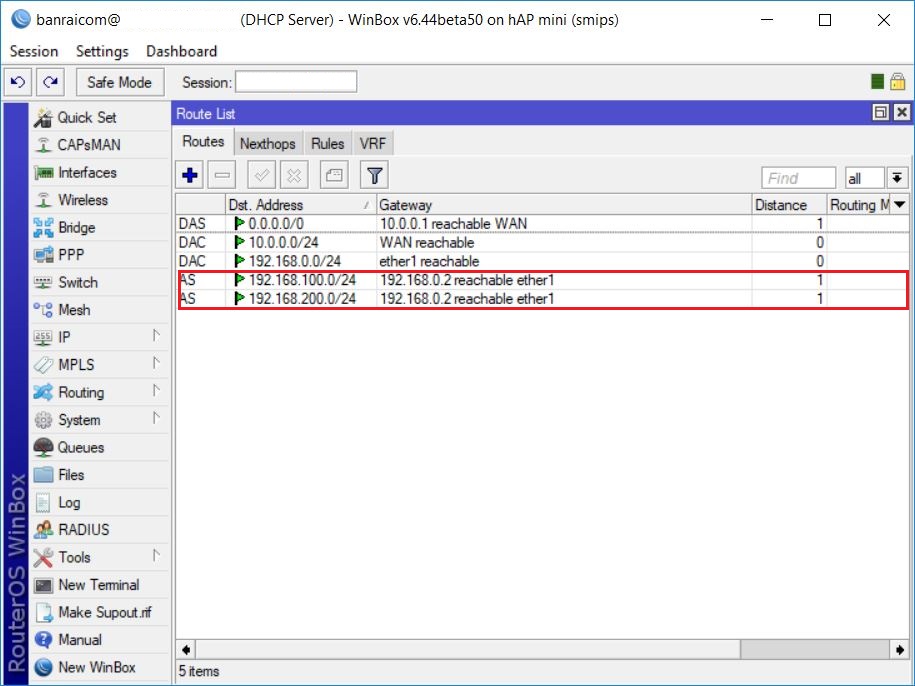Switch to the Nexthops tab
Image resolution: width=915 pixels, height=686 pixels.
[x=268, y=144]
